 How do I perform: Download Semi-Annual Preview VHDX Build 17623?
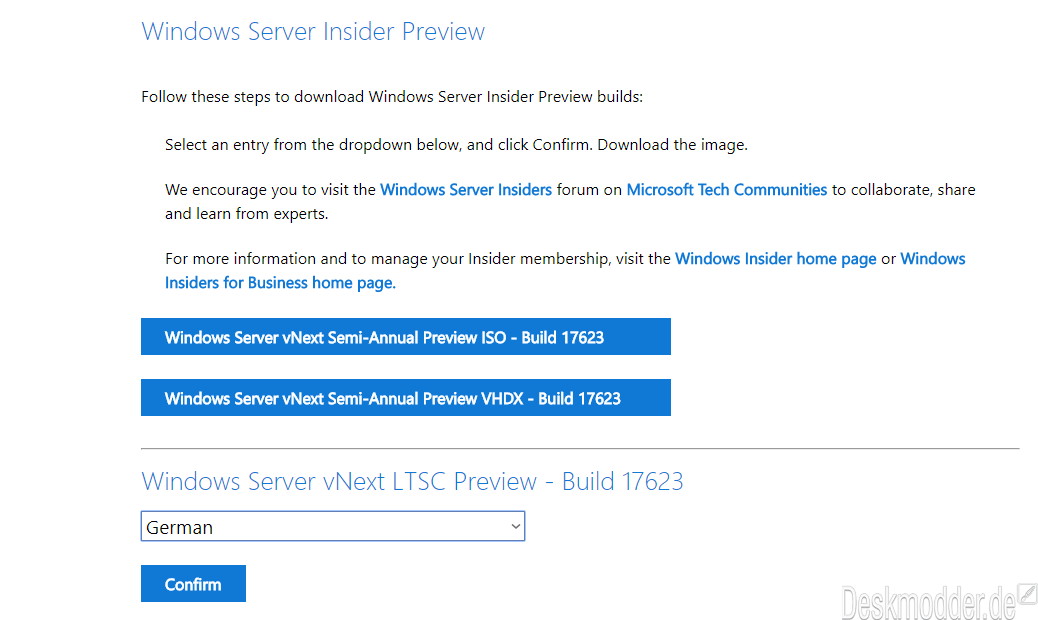(x=406, y=398)
